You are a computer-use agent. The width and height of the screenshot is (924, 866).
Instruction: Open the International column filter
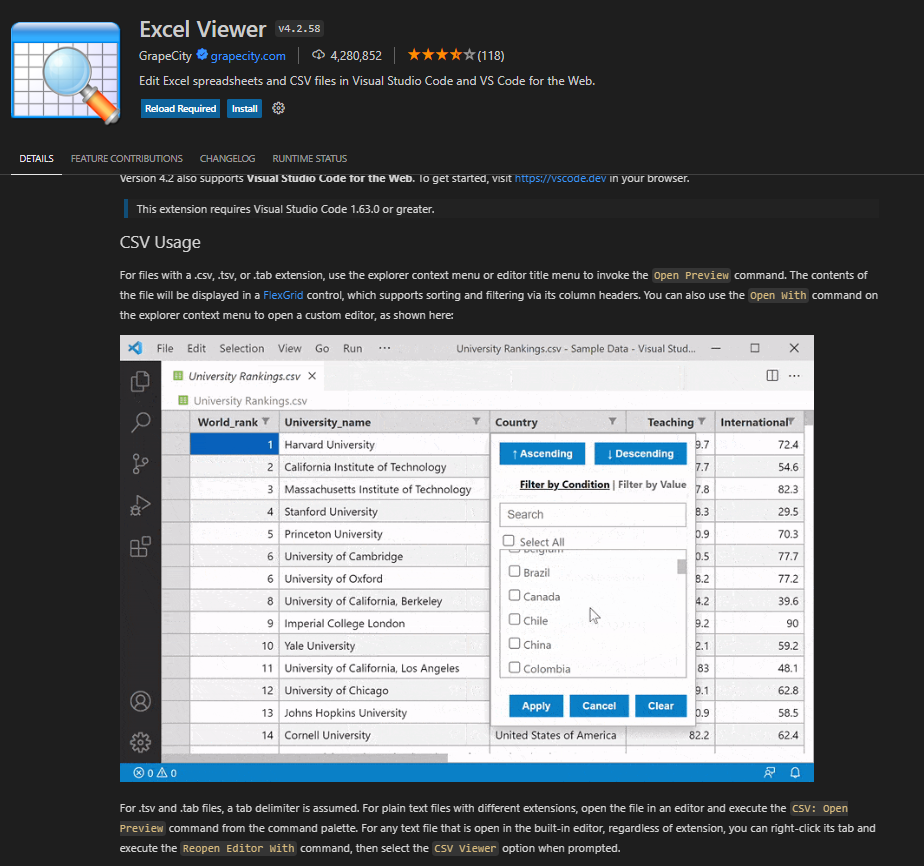coord(791,421)
